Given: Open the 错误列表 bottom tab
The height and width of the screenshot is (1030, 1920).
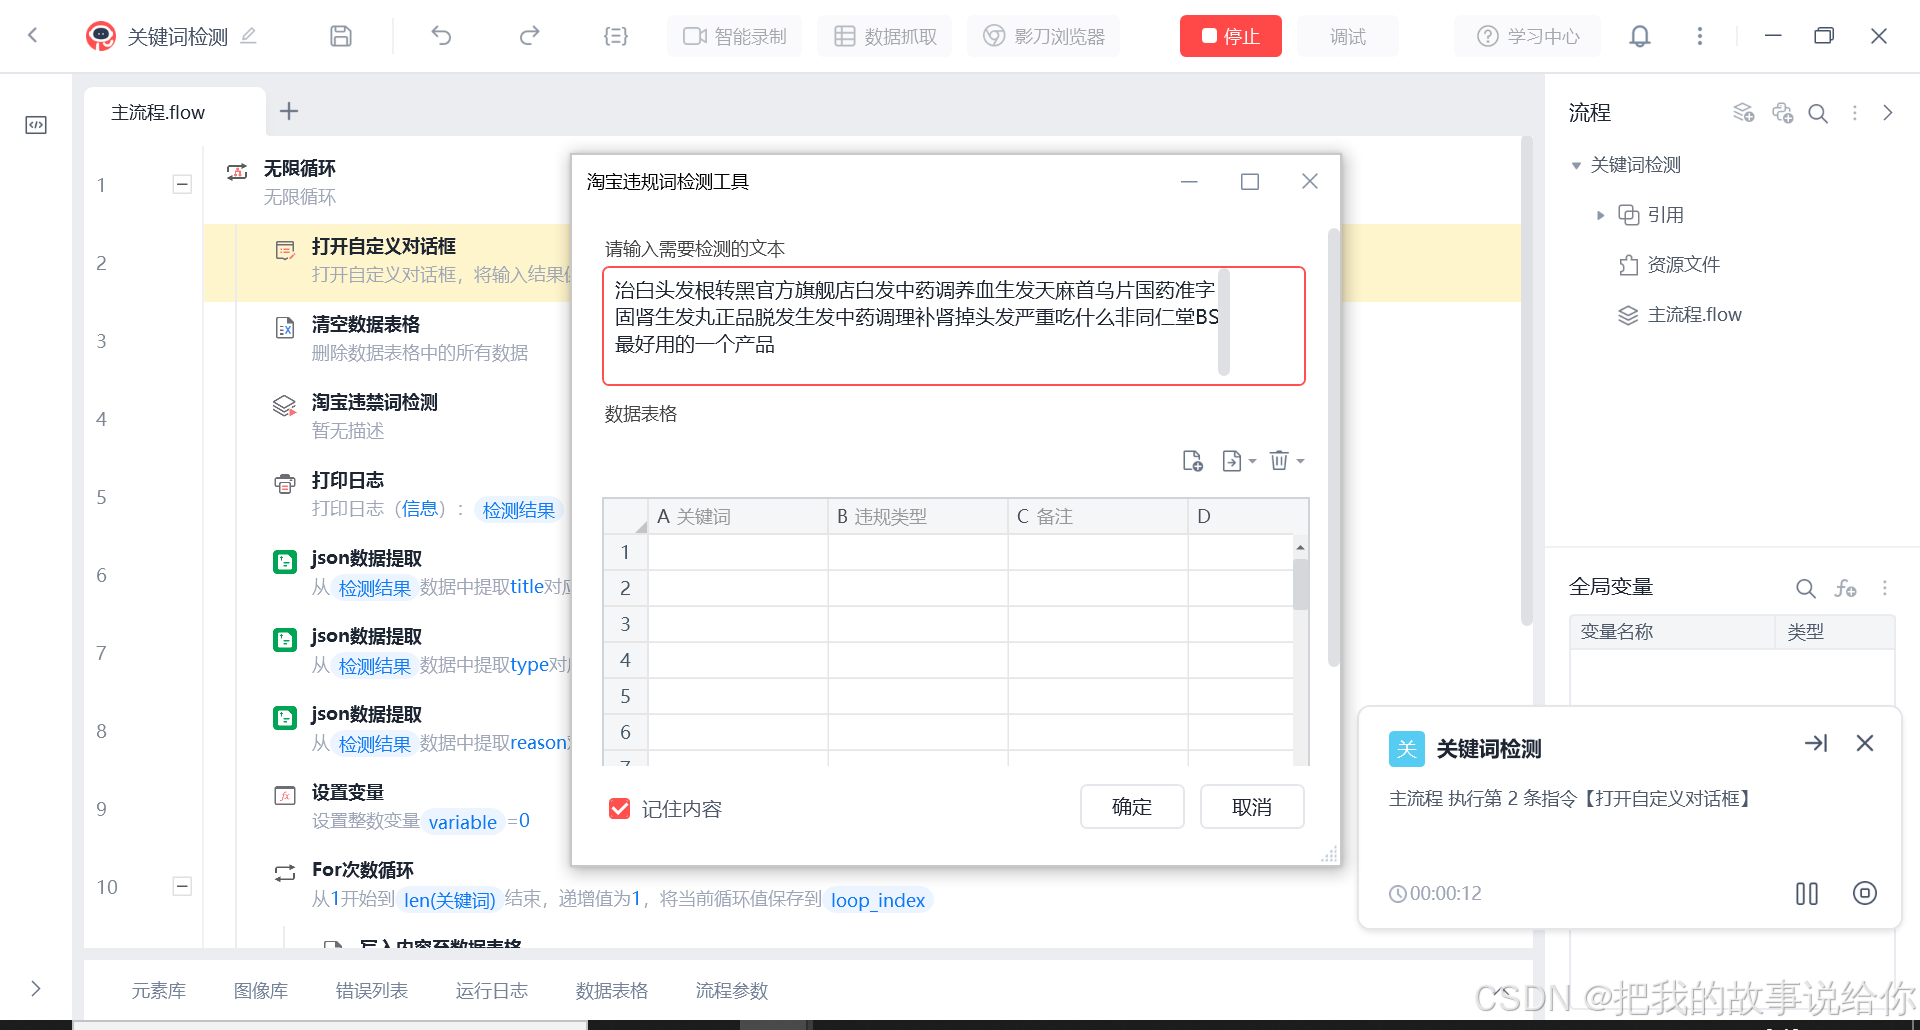Looking at the screenshot, I should [372, 990].
